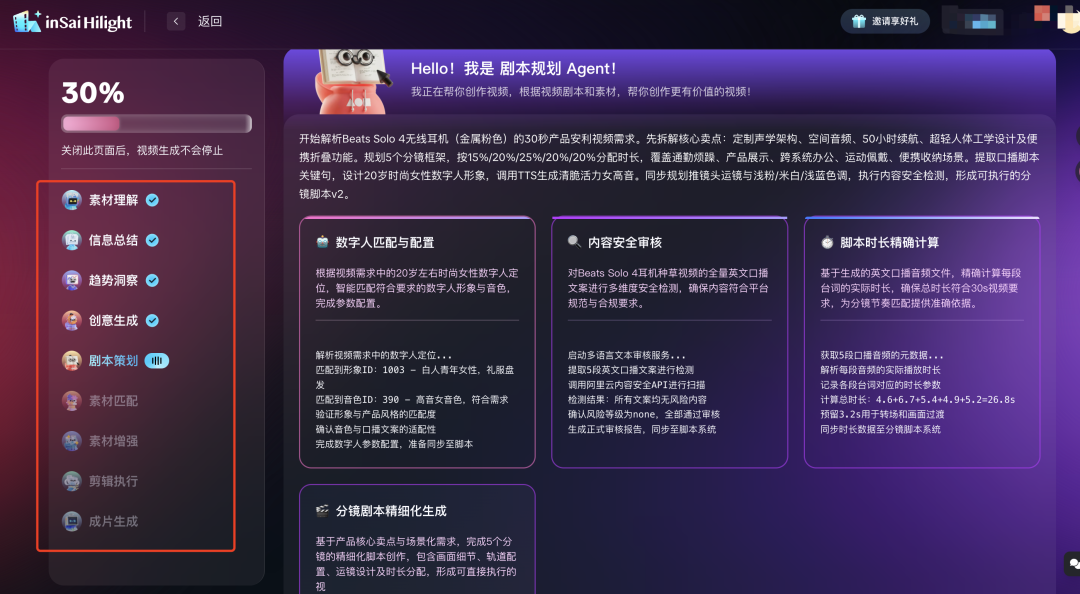This screenshot has height=594, width=1080.
Task: Select the 素材增强 step label
Action: tap(113, 441)
